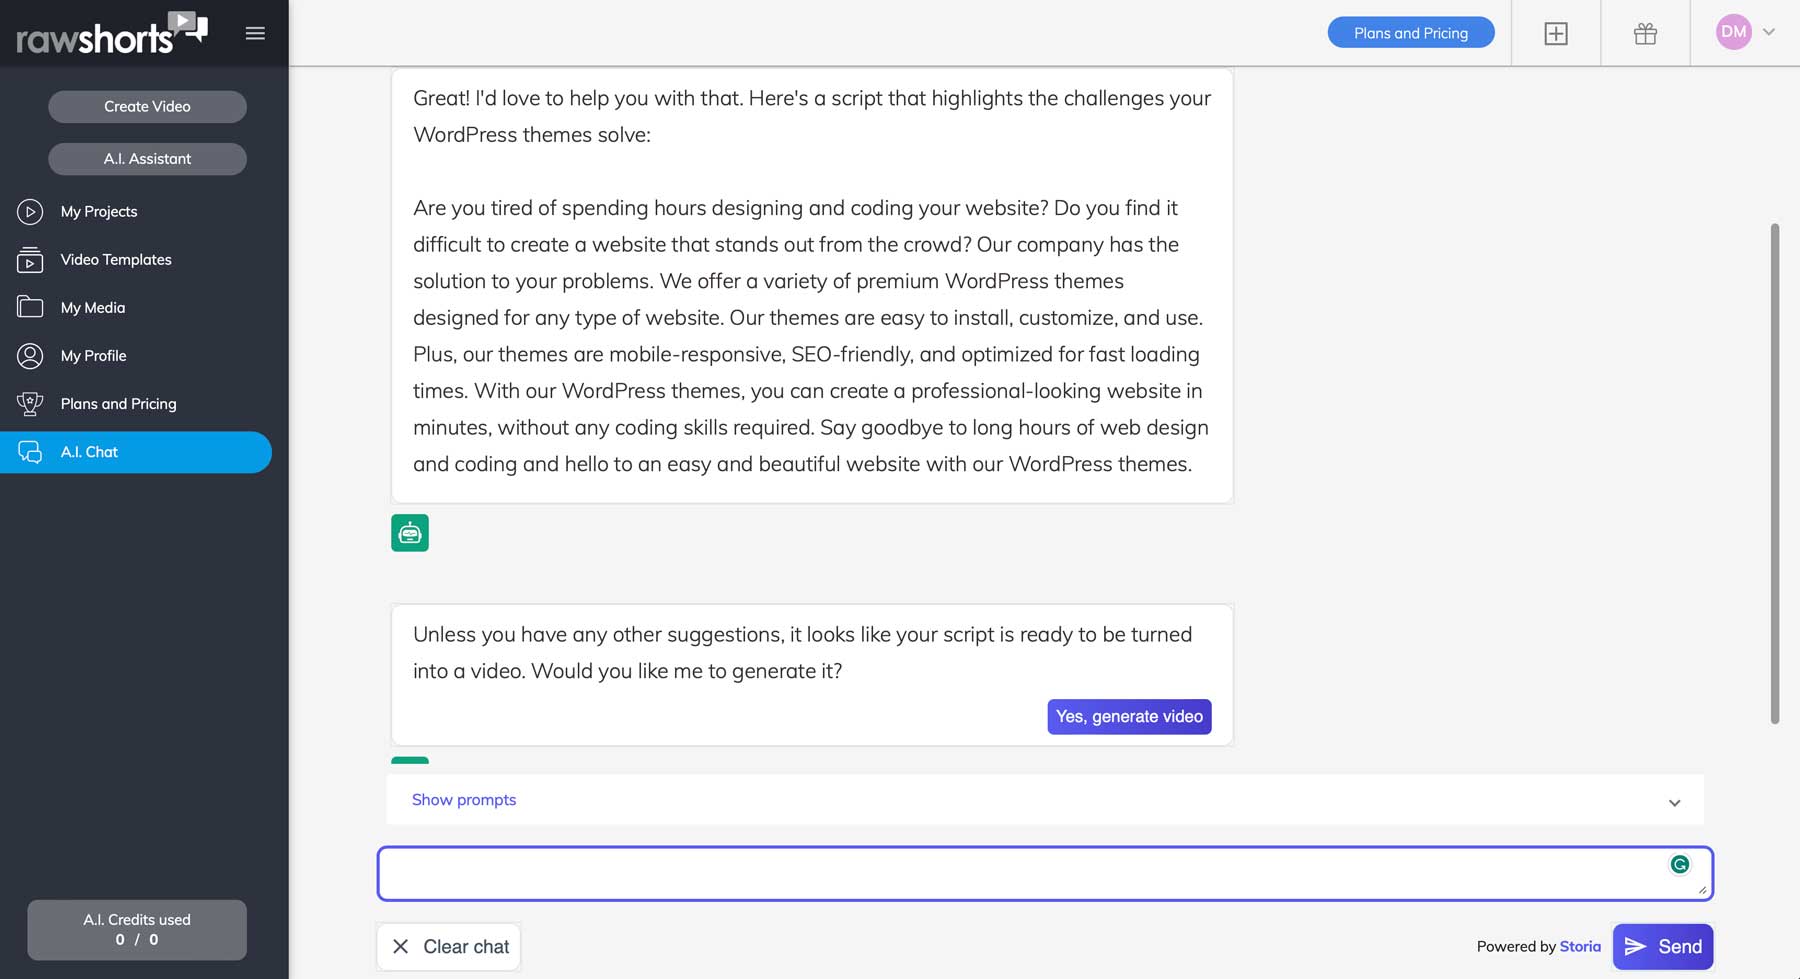1800x979 pixels.
Task: Click the hamburger menu icon
Action: coord(255,33)
